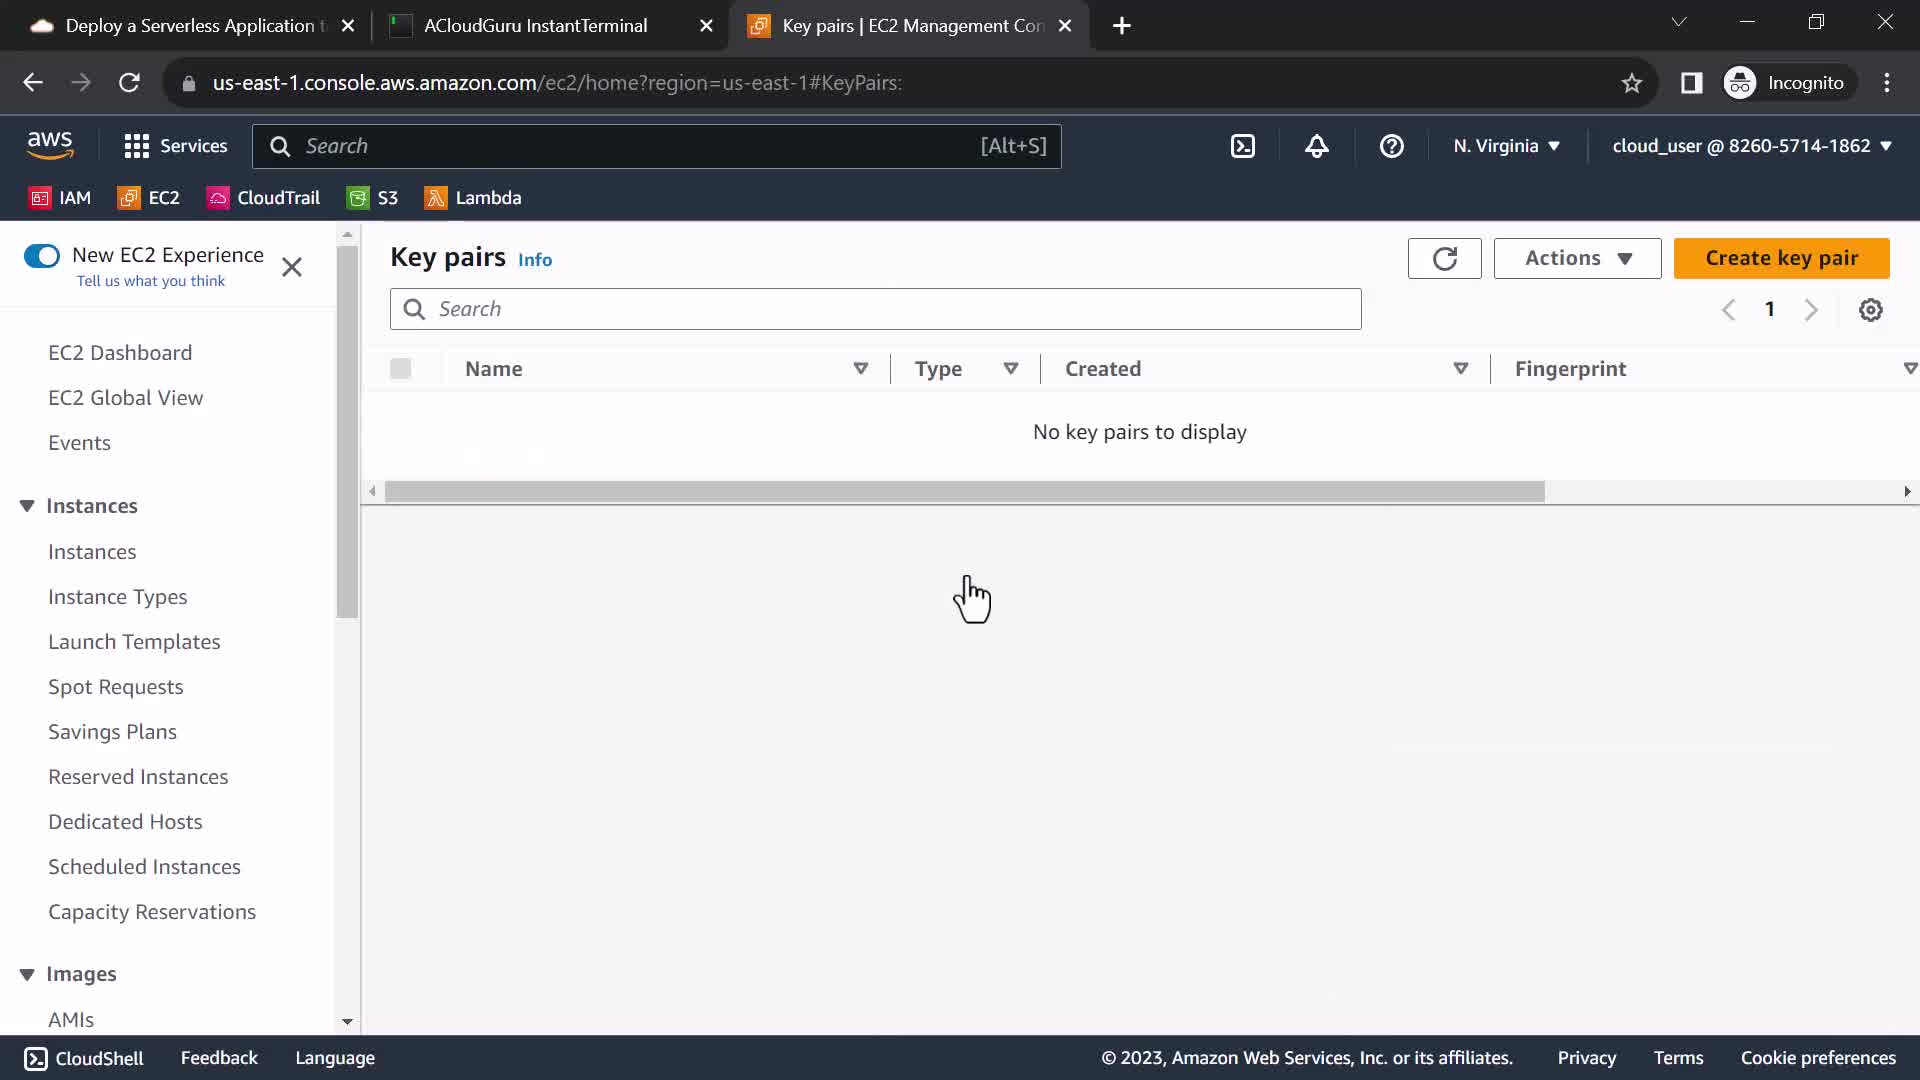Screen dimensions: 1920x1080
Task: Refresh the key pairs list
Action: pyautogui.click(x=1444, y=259)
